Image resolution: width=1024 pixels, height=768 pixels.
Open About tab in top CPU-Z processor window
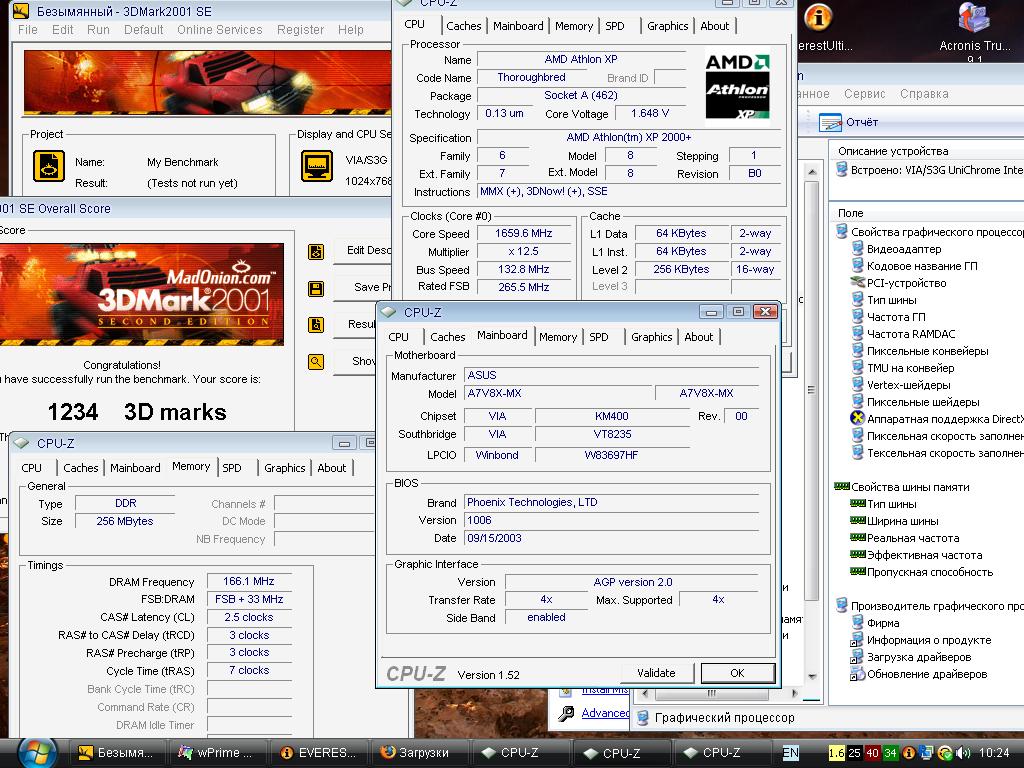point(714,26)
